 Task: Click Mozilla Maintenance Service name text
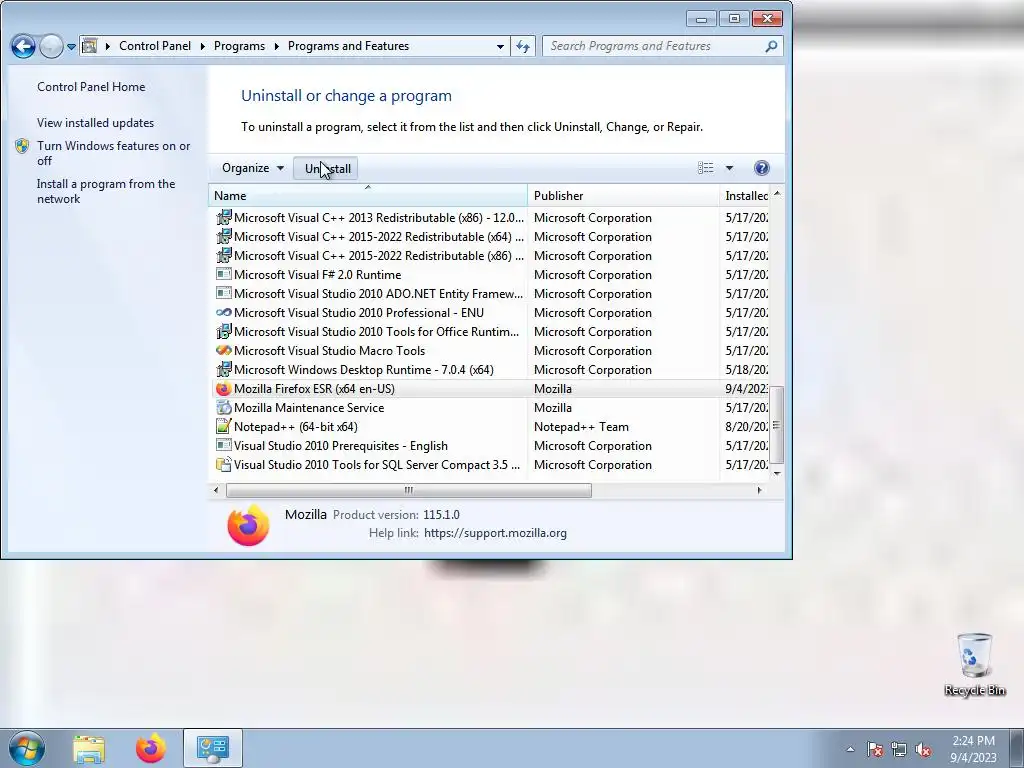pos(309,408)
